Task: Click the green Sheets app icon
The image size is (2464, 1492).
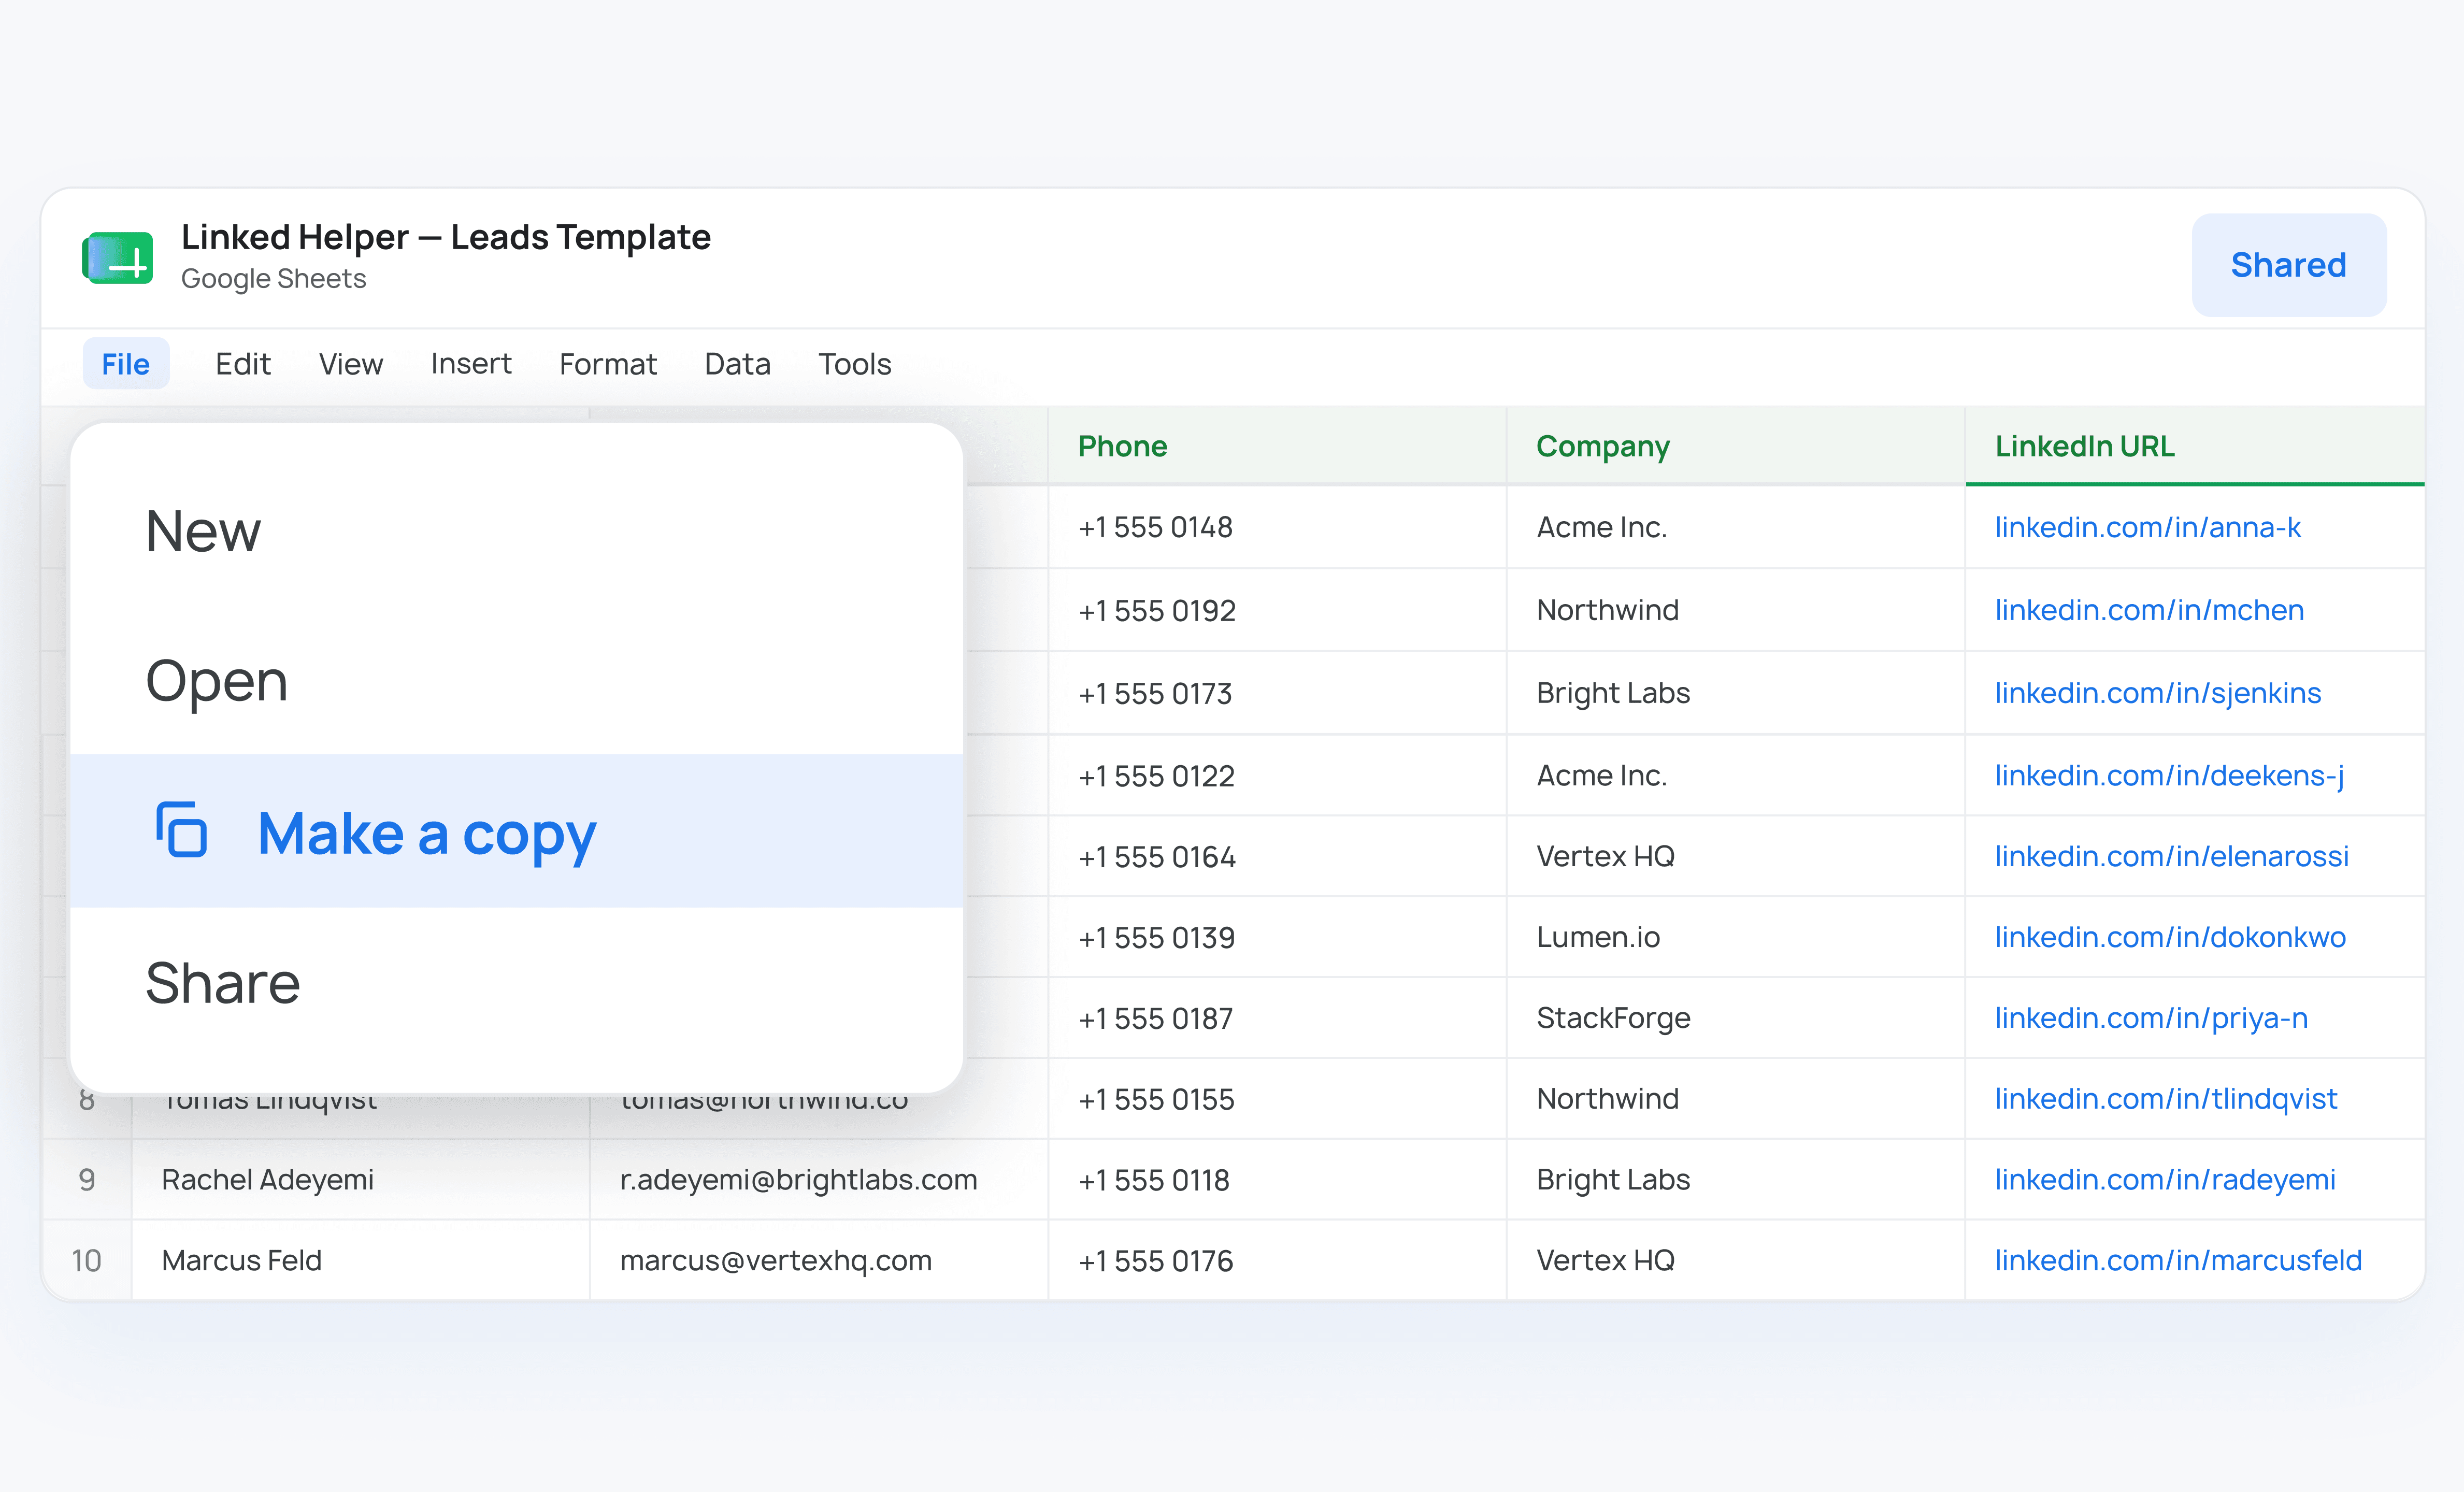Action: coord(117,258)
